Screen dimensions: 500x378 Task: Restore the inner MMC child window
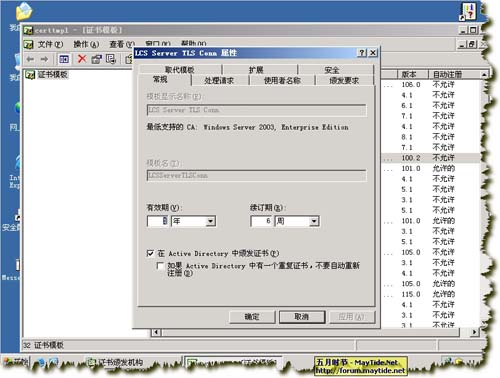pyautogui.click(x=471, y=44)
